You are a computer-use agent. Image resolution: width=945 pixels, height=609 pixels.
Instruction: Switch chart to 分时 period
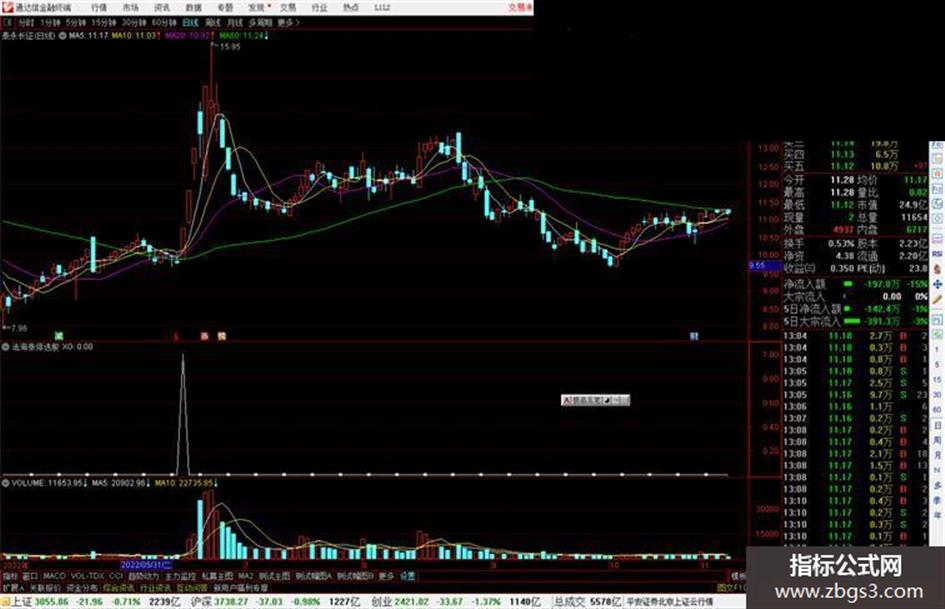click(26, 23)
